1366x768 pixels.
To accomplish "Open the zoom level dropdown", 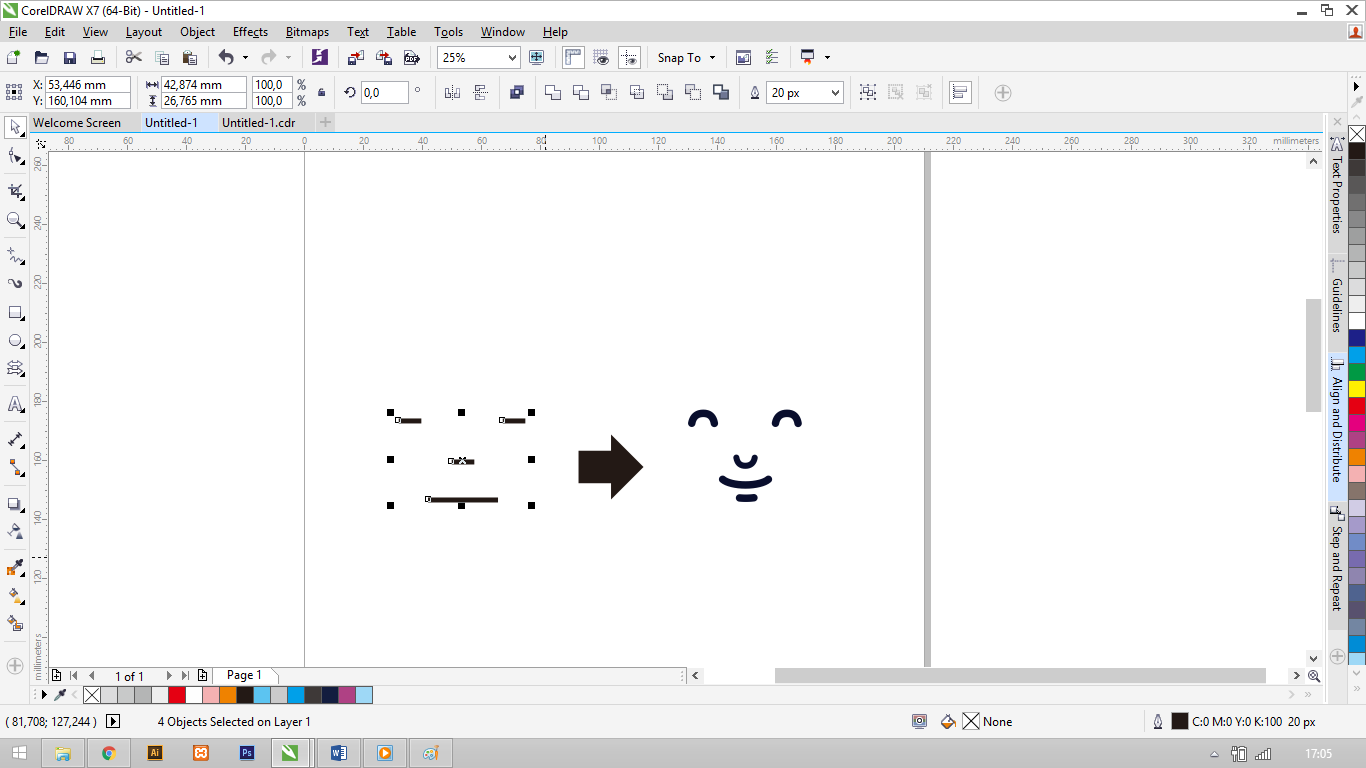I will (513, 57).
